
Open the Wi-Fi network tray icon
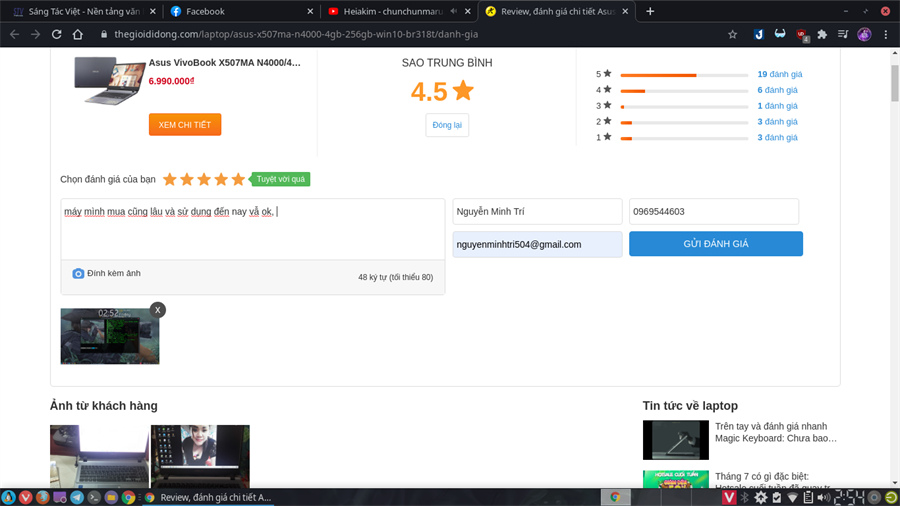tap(792, 497)
